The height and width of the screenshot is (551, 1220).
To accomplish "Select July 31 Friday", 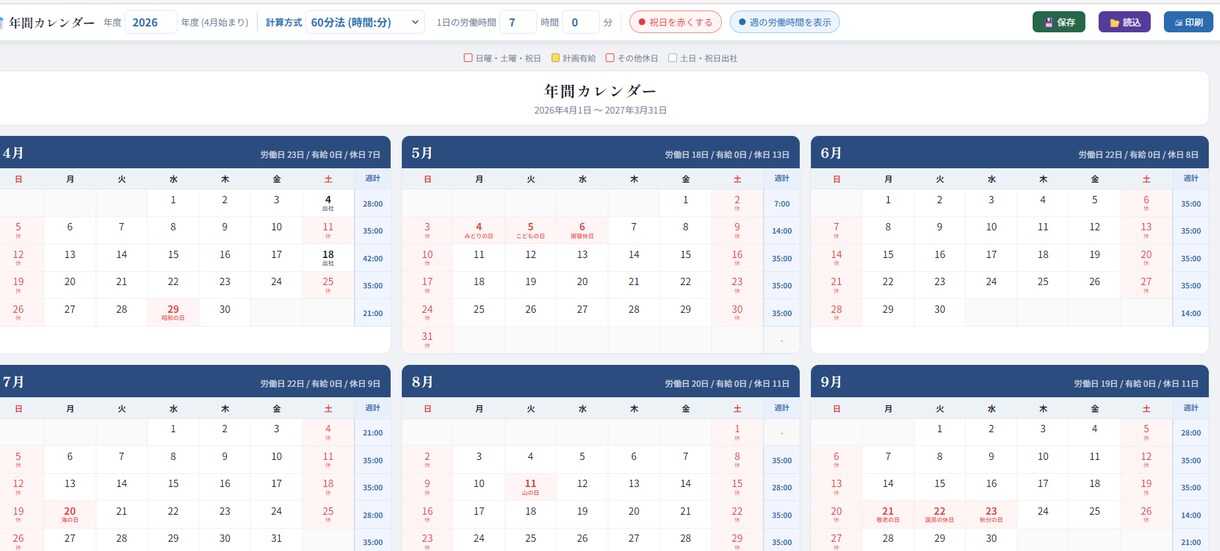I will 277,538.
